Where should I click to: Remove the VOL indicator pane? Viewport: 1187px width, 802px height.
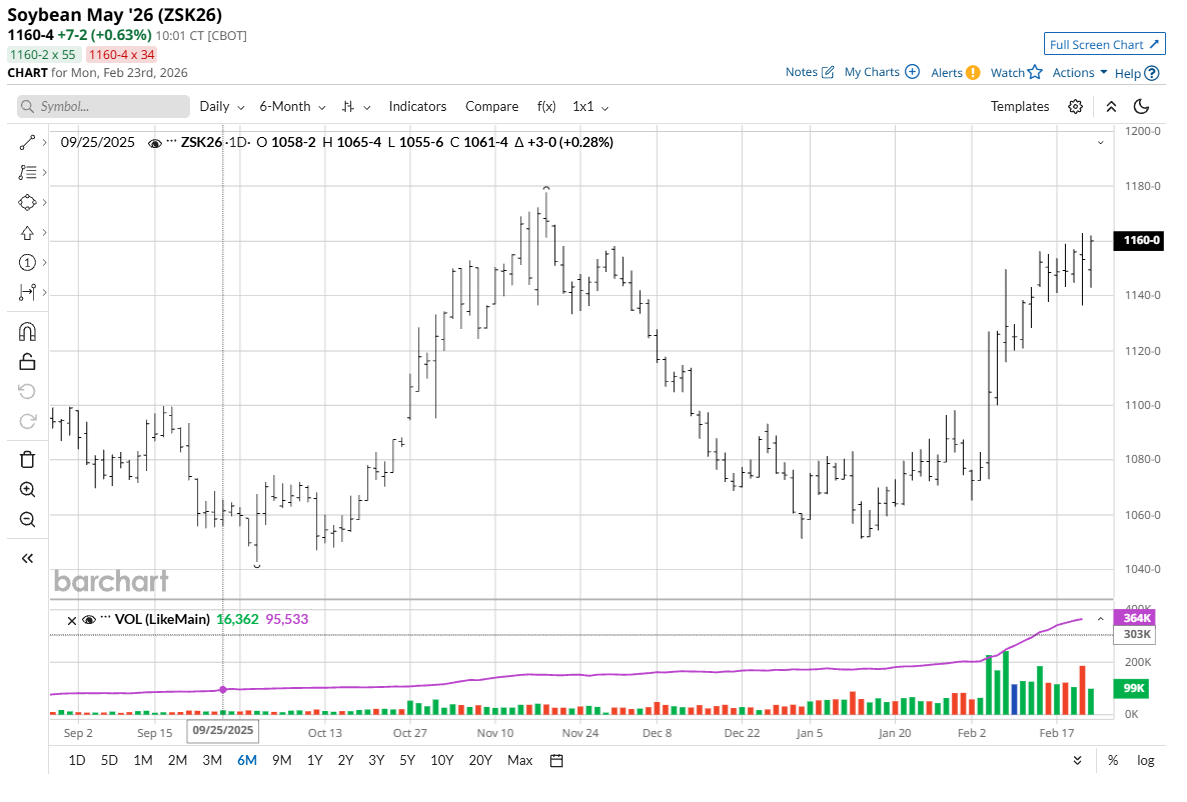click(x=72, y=620)
